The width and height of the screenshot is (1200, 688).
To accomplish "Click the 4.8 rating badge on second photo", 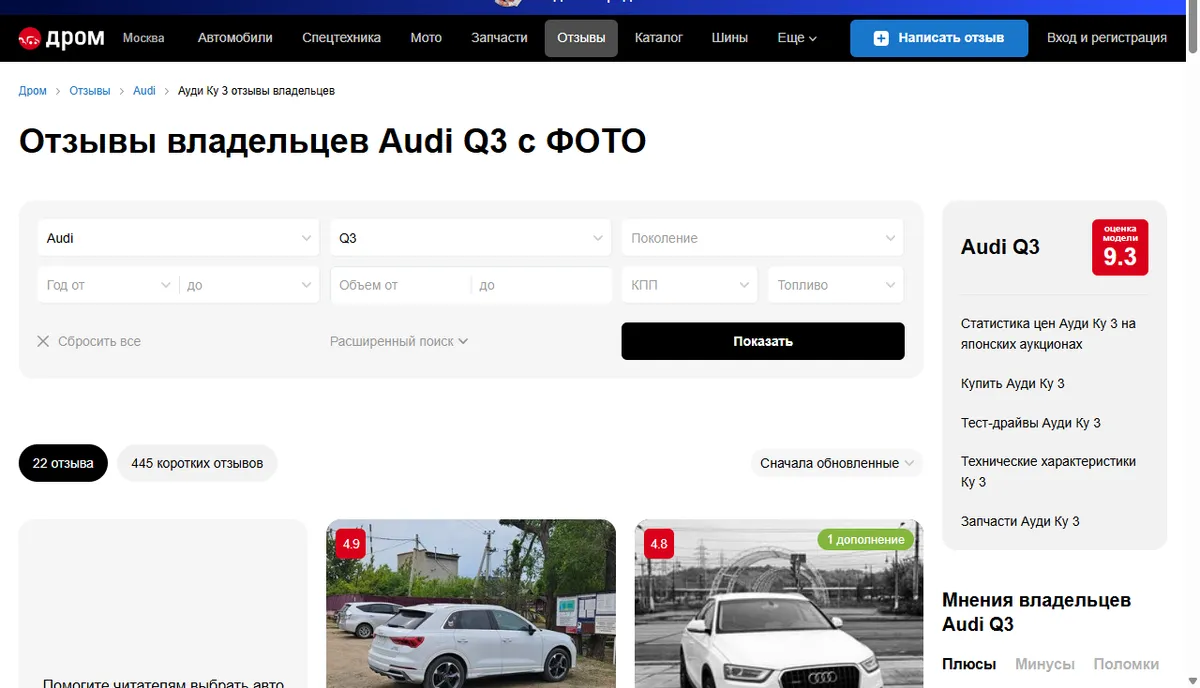I will [659, 544].
